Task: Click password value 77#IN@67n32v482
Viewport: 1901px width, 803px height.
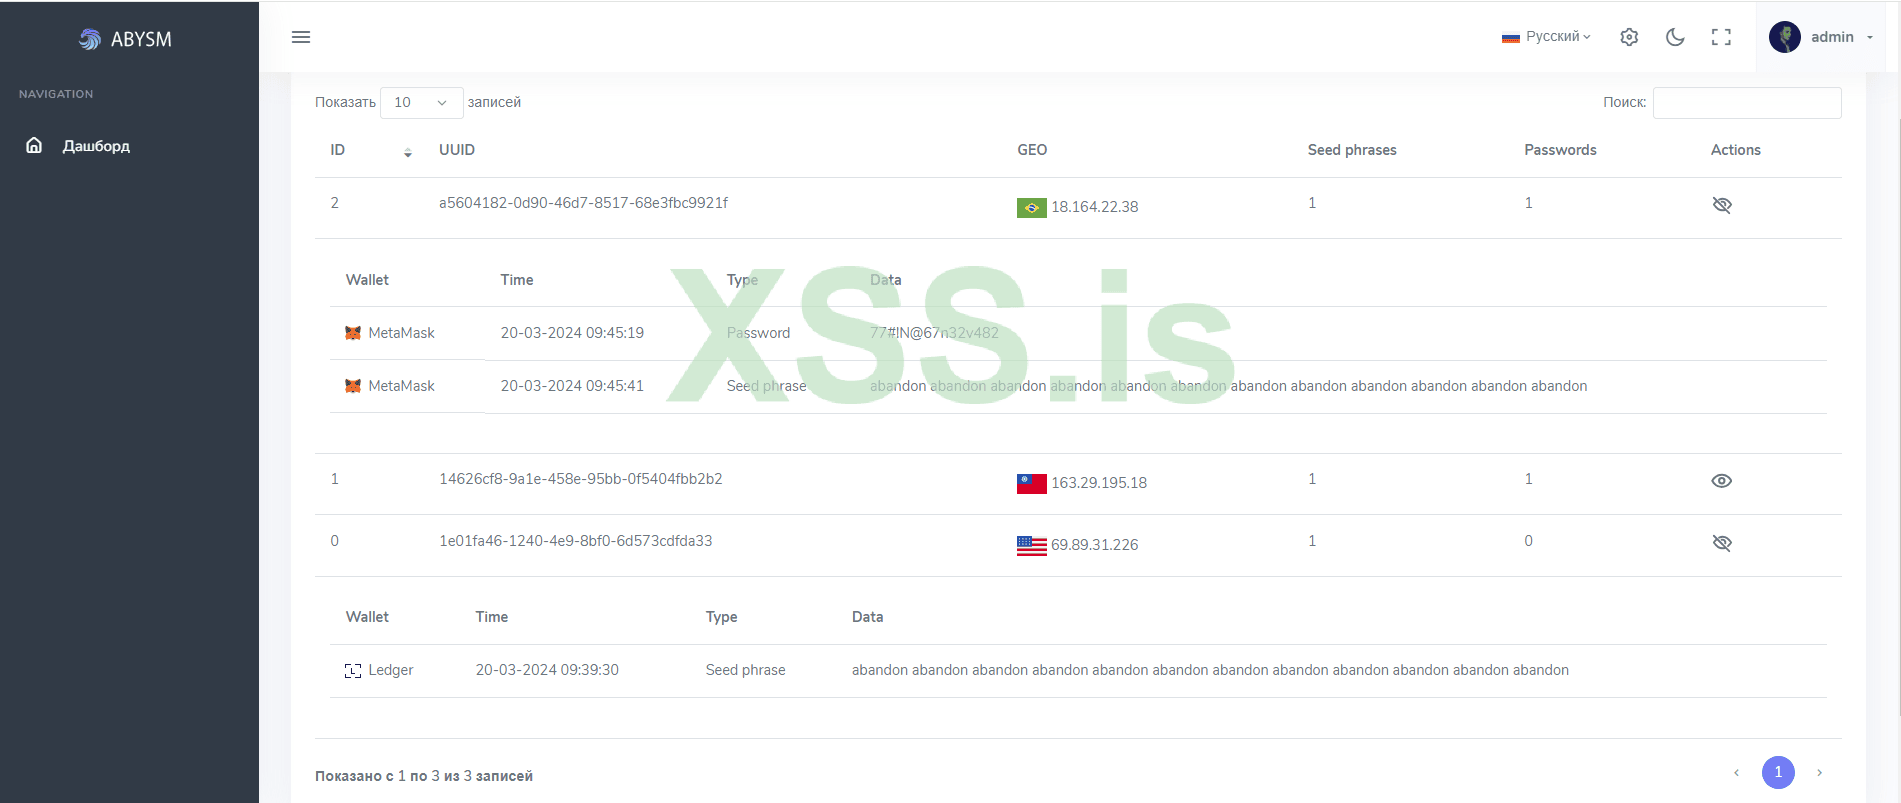Action: click(x=934, y=333)
